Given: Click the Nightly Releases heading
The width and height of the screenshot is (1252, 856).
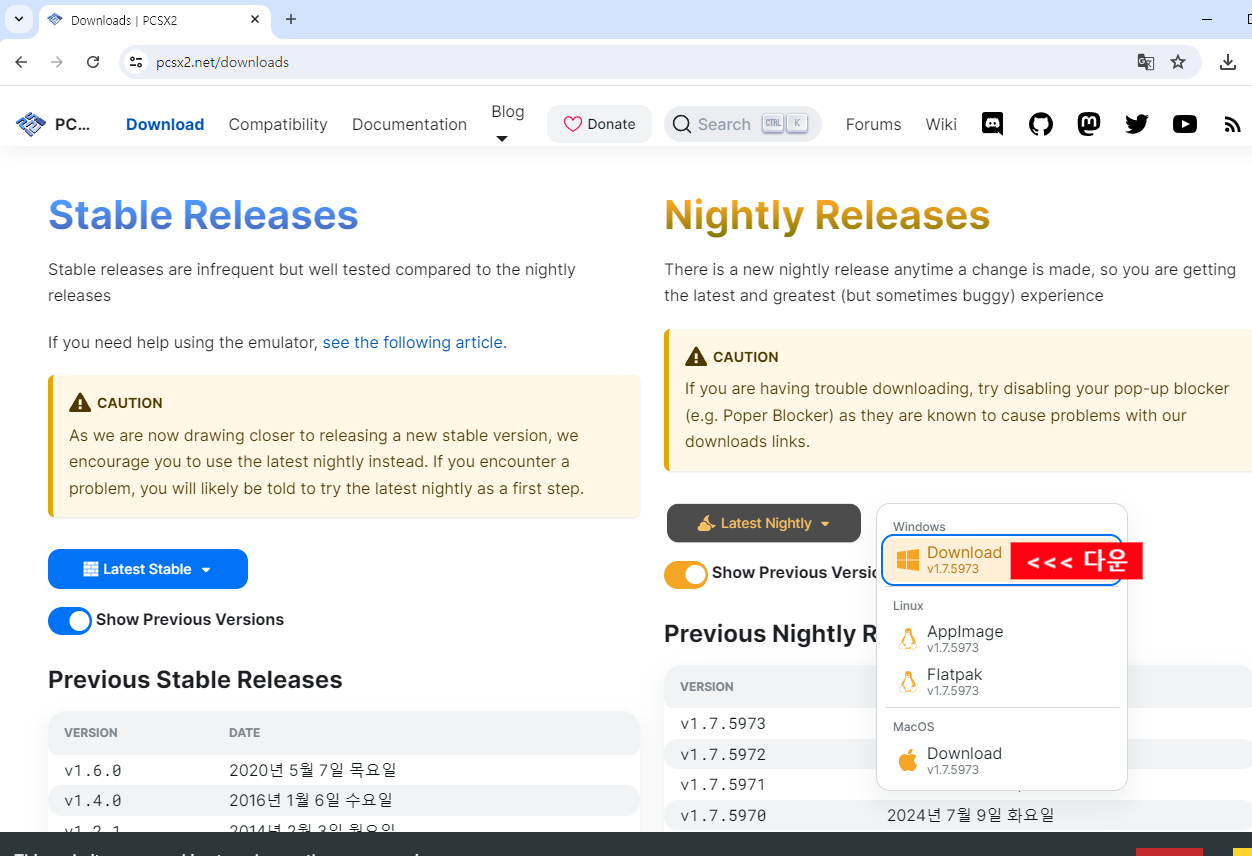Looking at the screenshot, I should 827,215.
